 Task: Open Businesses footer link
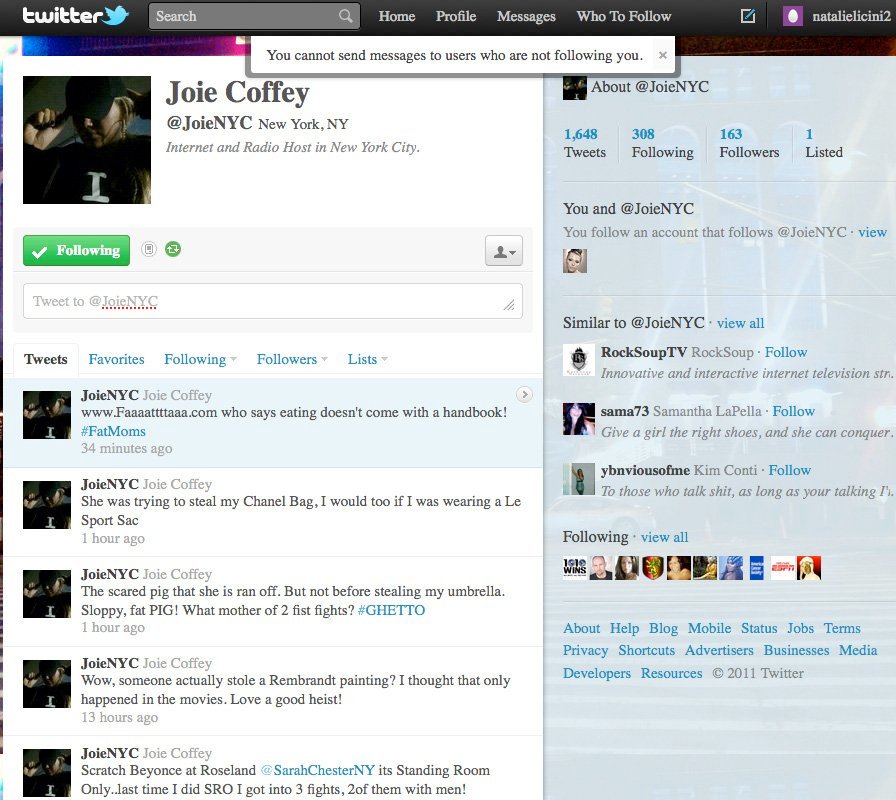(796, 650)
